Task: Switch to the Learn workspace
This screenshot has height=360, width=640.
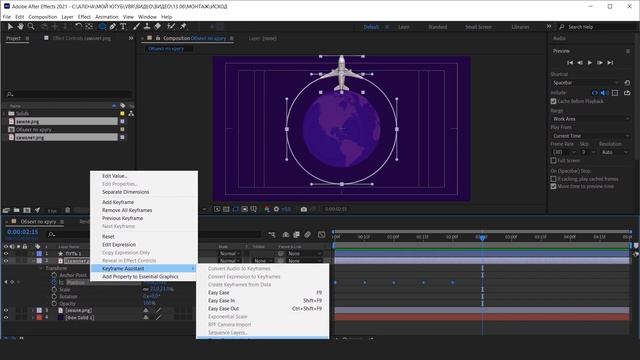Action: tap(404, 27)
